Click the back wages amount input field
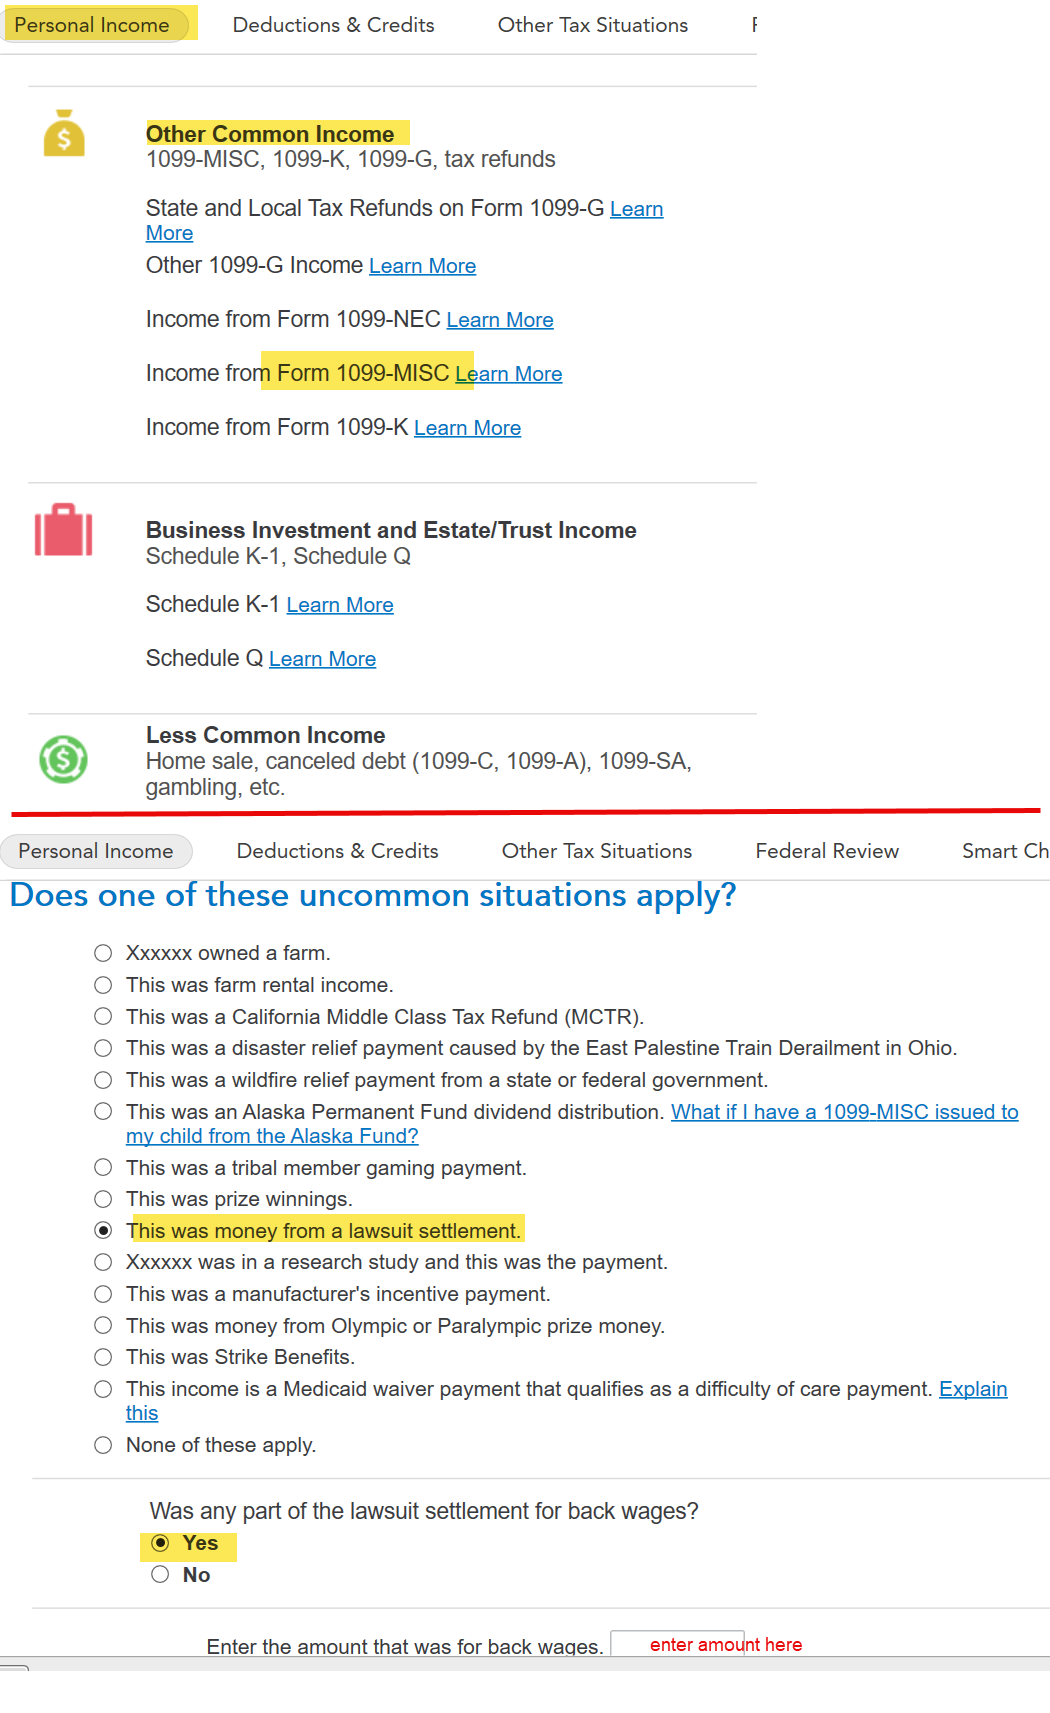The width and height of the screenshot is (1050, 1713). (677, 1645)
